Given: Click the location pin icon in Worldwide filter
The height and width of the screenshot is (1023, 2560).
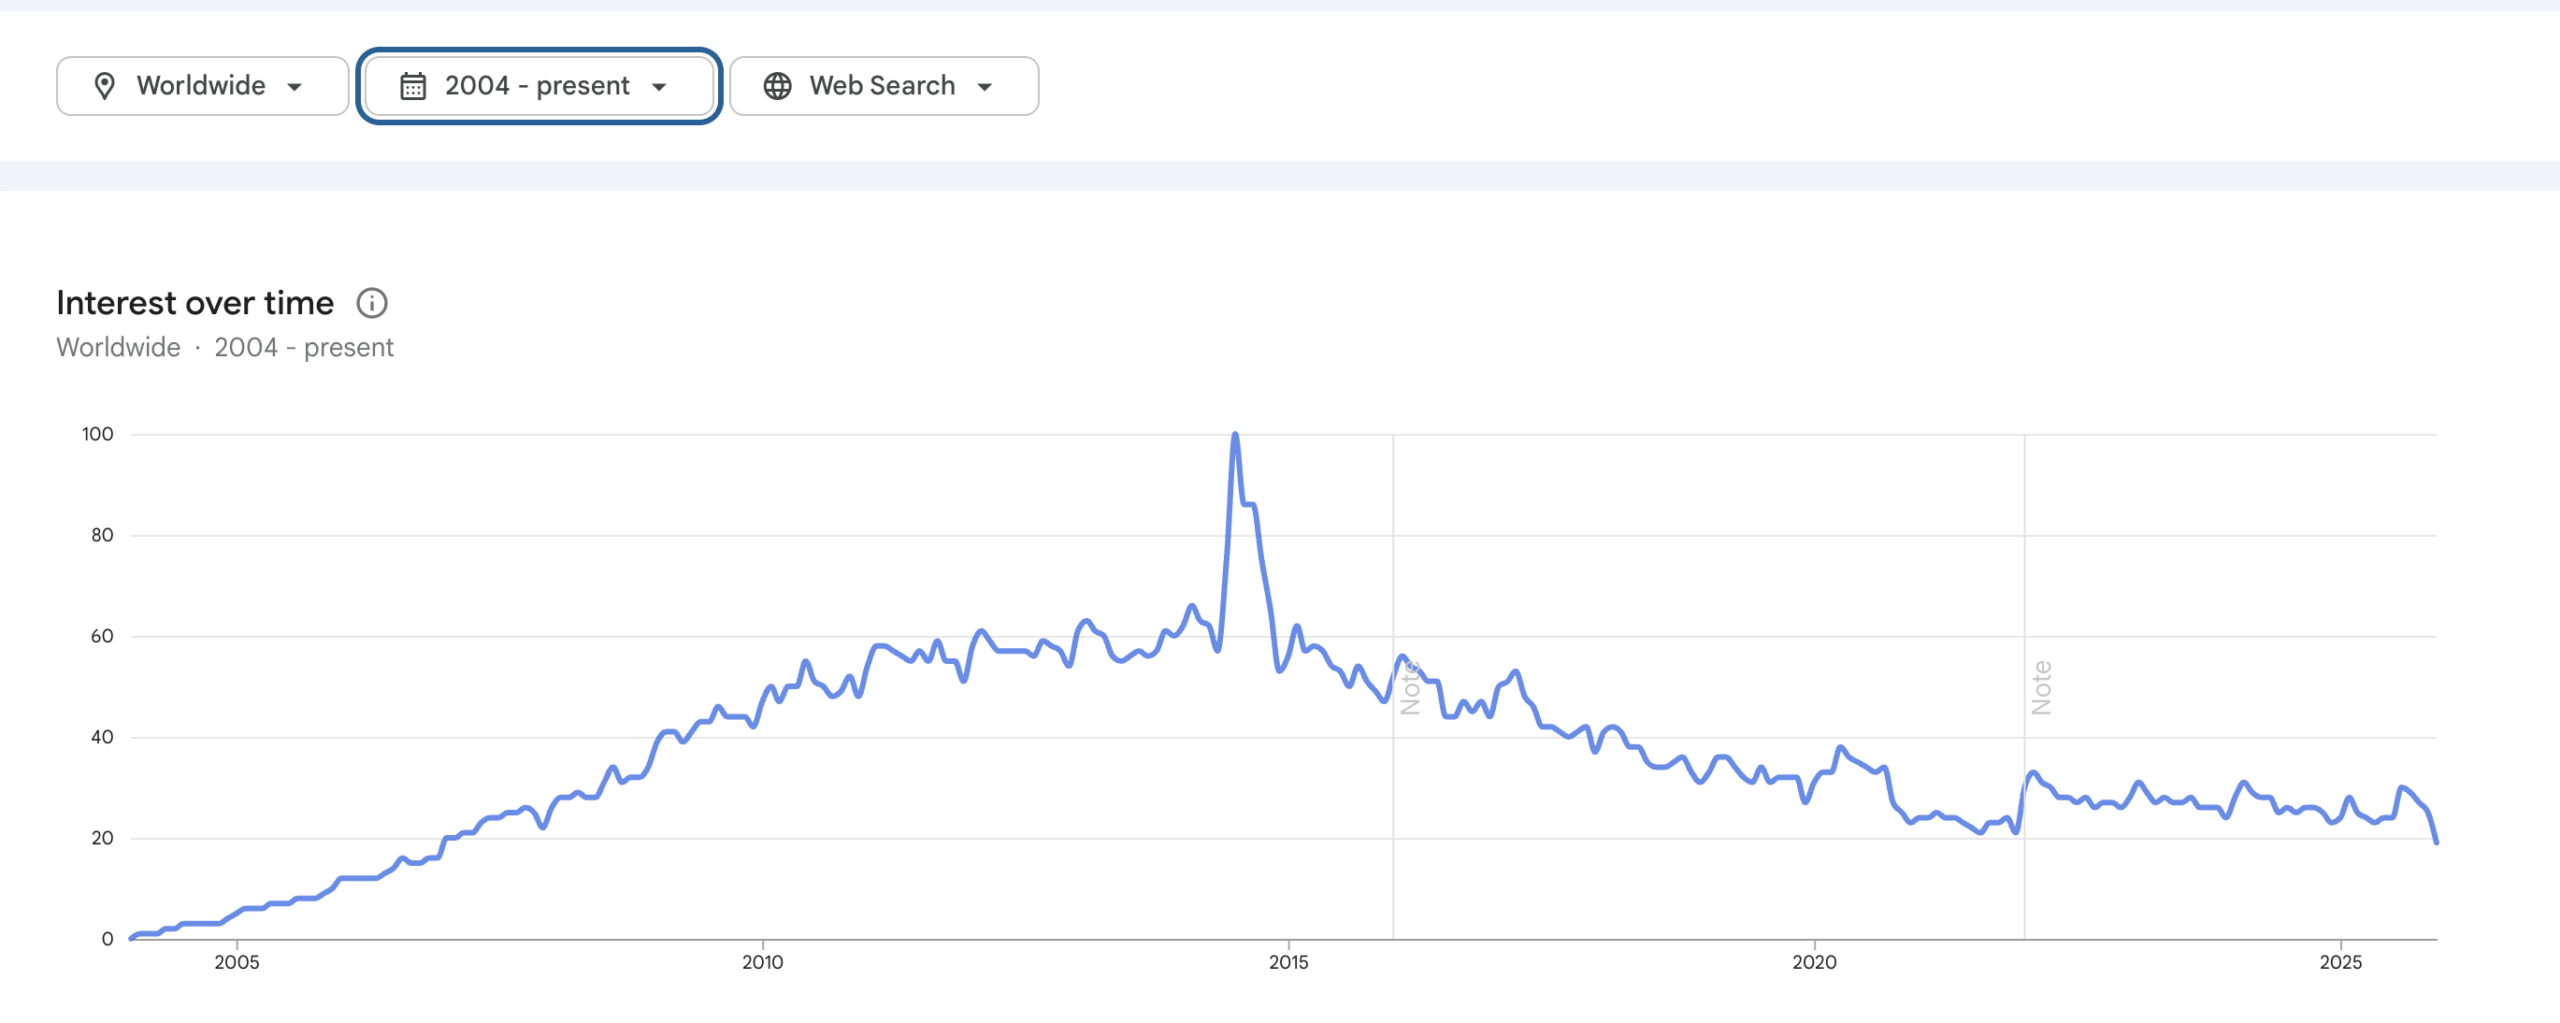Looking at the screenshot, I should coord(104,86).
